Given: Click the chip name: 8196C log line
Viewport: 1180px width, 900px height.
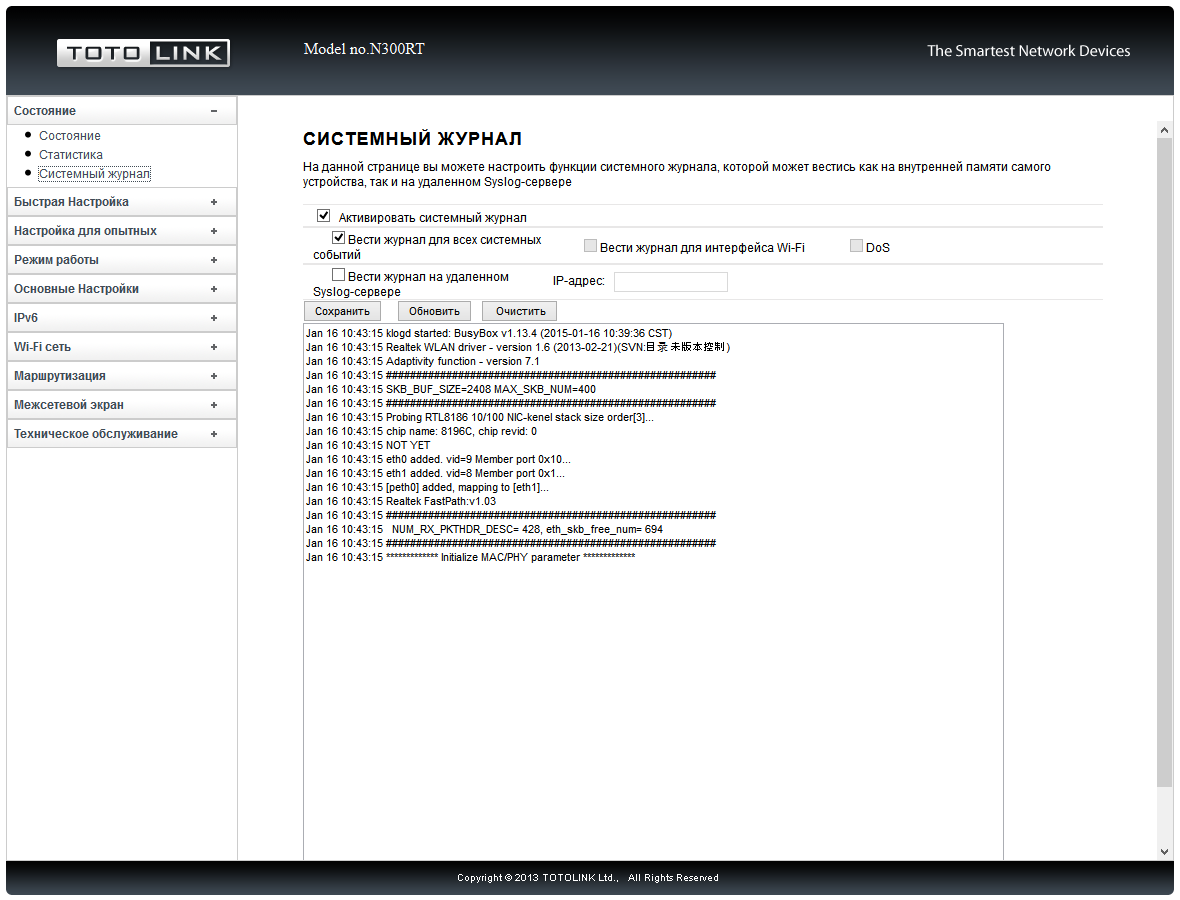Looking at the screenshot, I should coord(421,431).
